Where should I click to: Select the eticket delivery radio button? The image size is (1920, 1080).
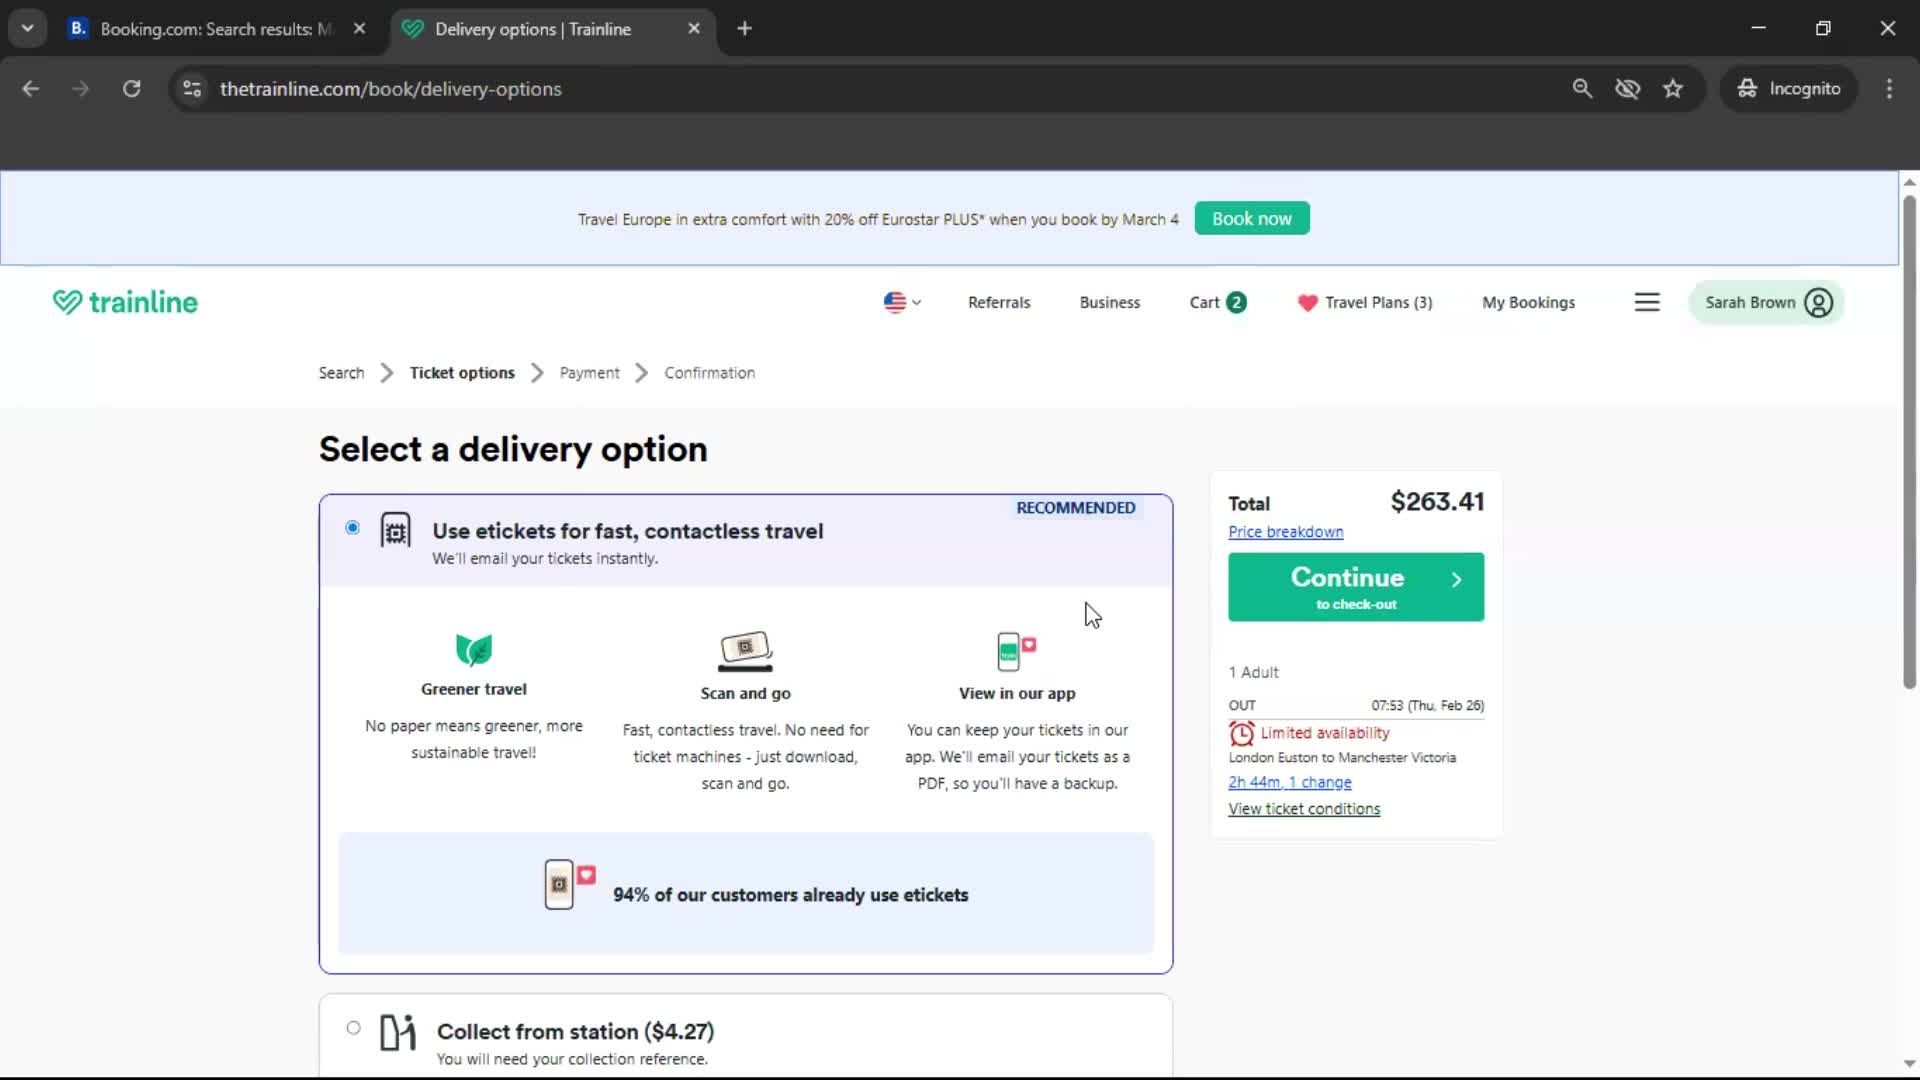point(352,527)
